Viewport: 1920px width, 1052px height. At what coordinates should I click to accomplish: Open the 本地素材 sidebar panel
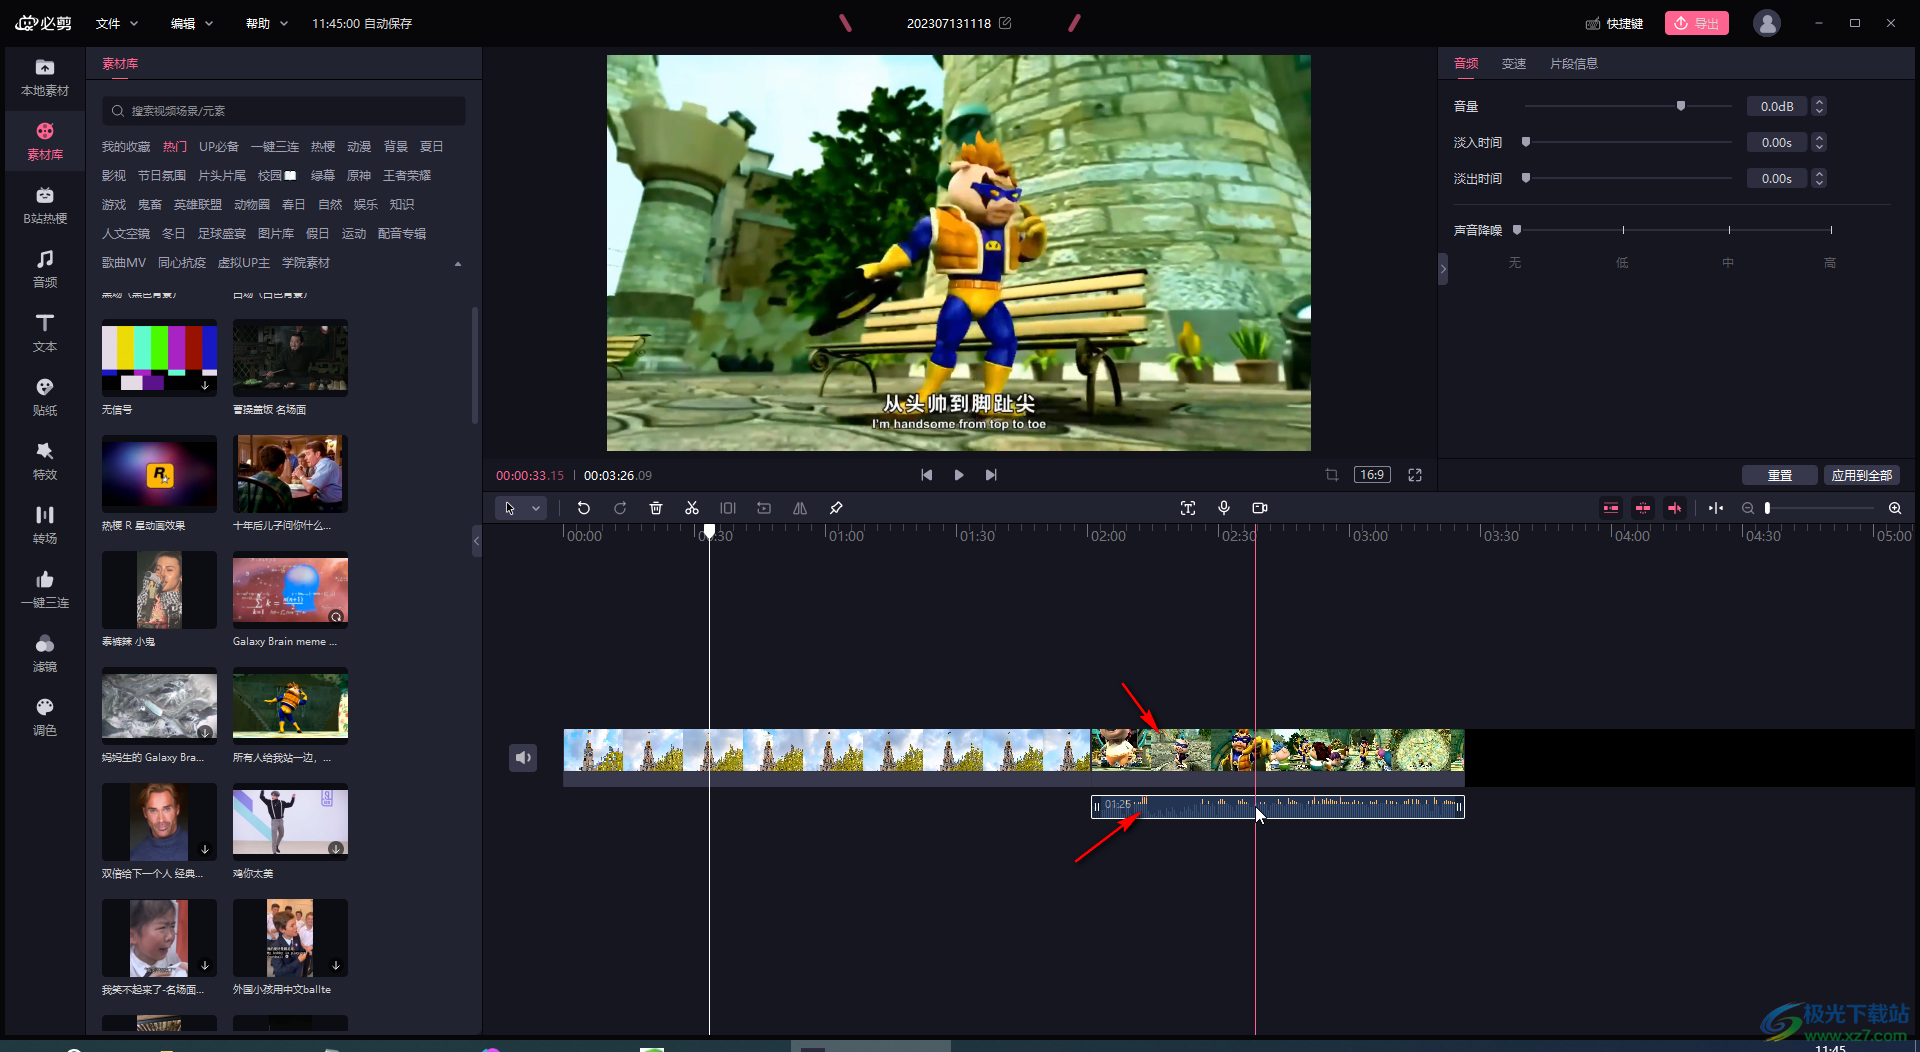coord(45,78)
